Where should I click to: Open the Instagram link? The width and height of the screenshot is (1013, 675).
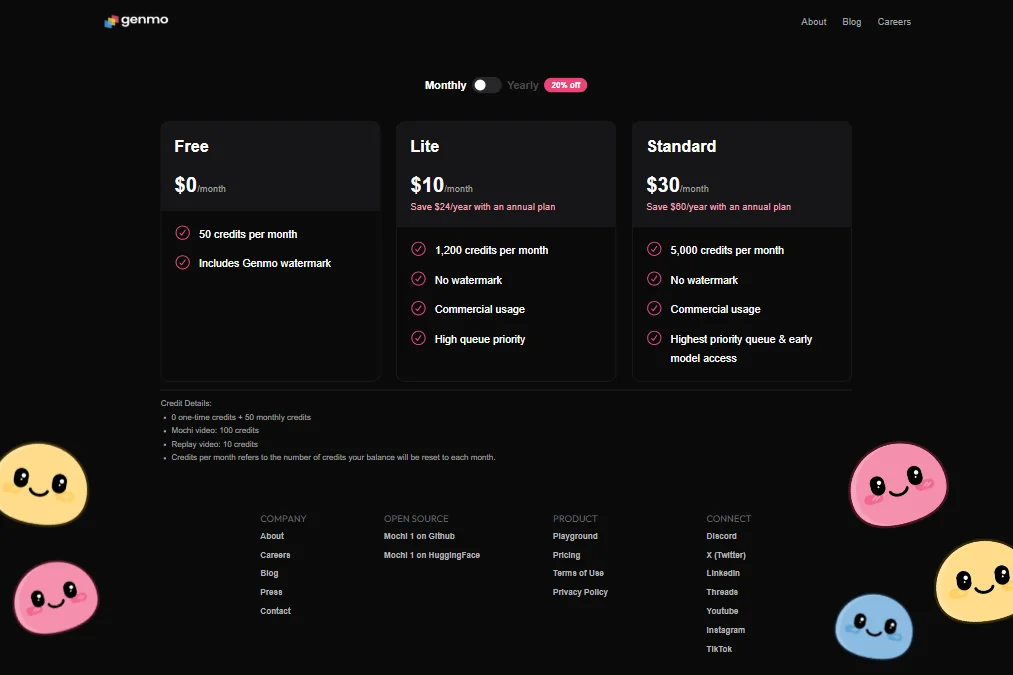click(726, 630)
